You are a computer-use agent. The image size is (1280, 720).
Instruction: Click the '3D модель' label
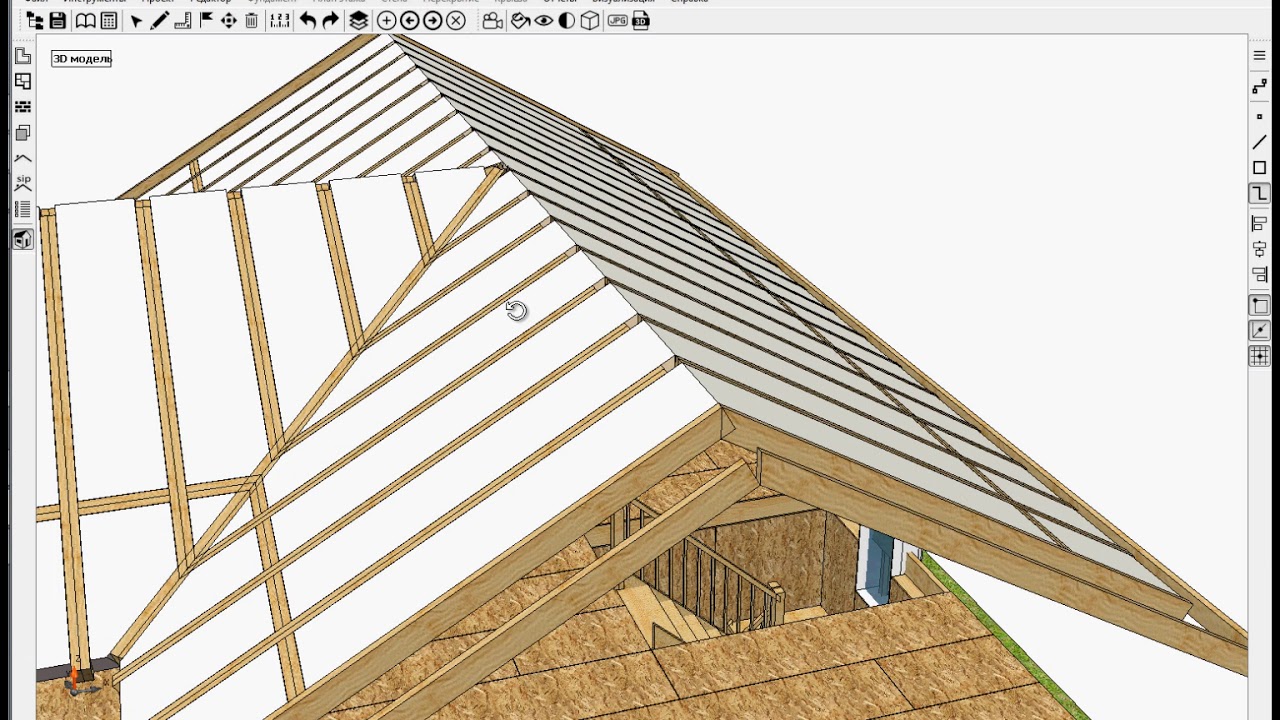click(x=82, y=59)
